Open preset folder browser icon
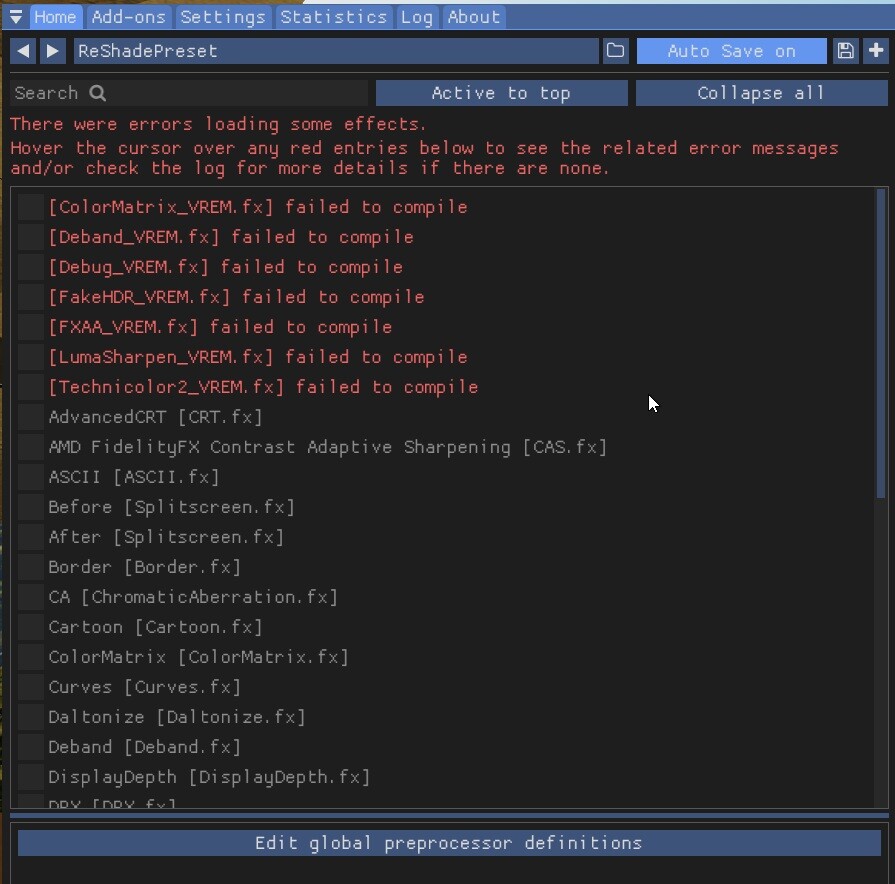 615,51
